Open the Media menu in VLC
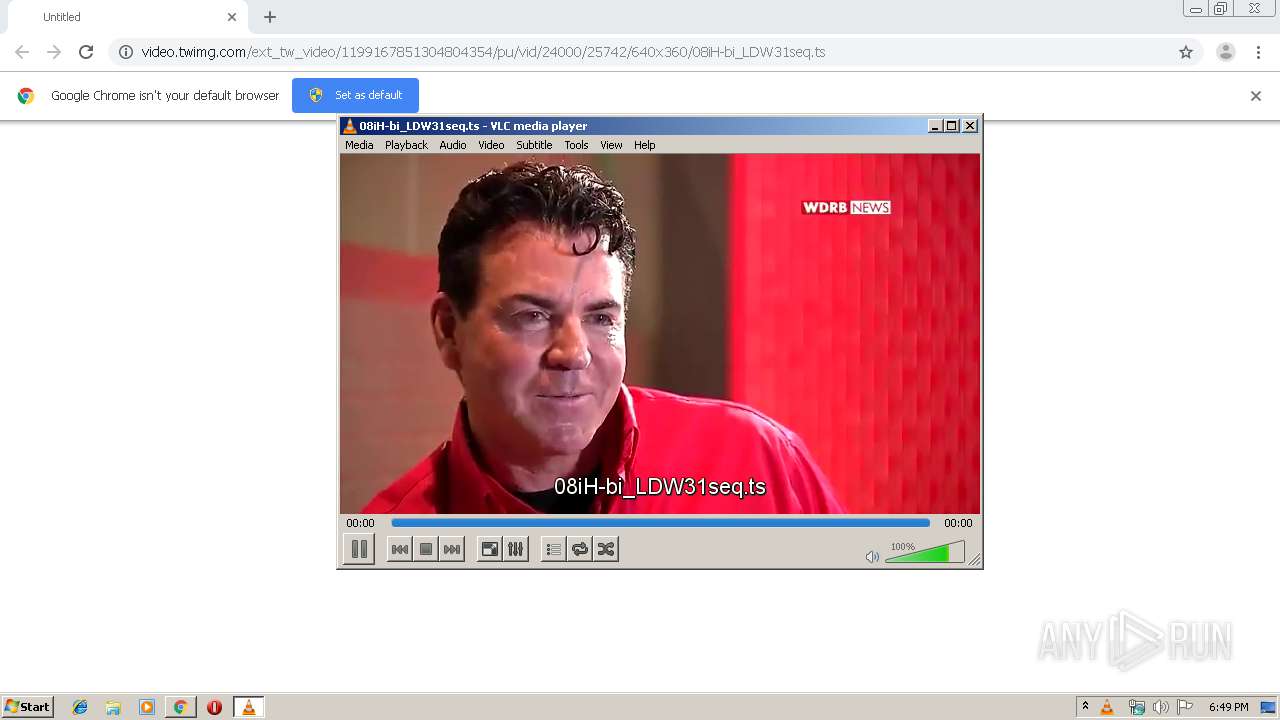The width and height of the screenshot is (1280, 720). tap(359, 145)
